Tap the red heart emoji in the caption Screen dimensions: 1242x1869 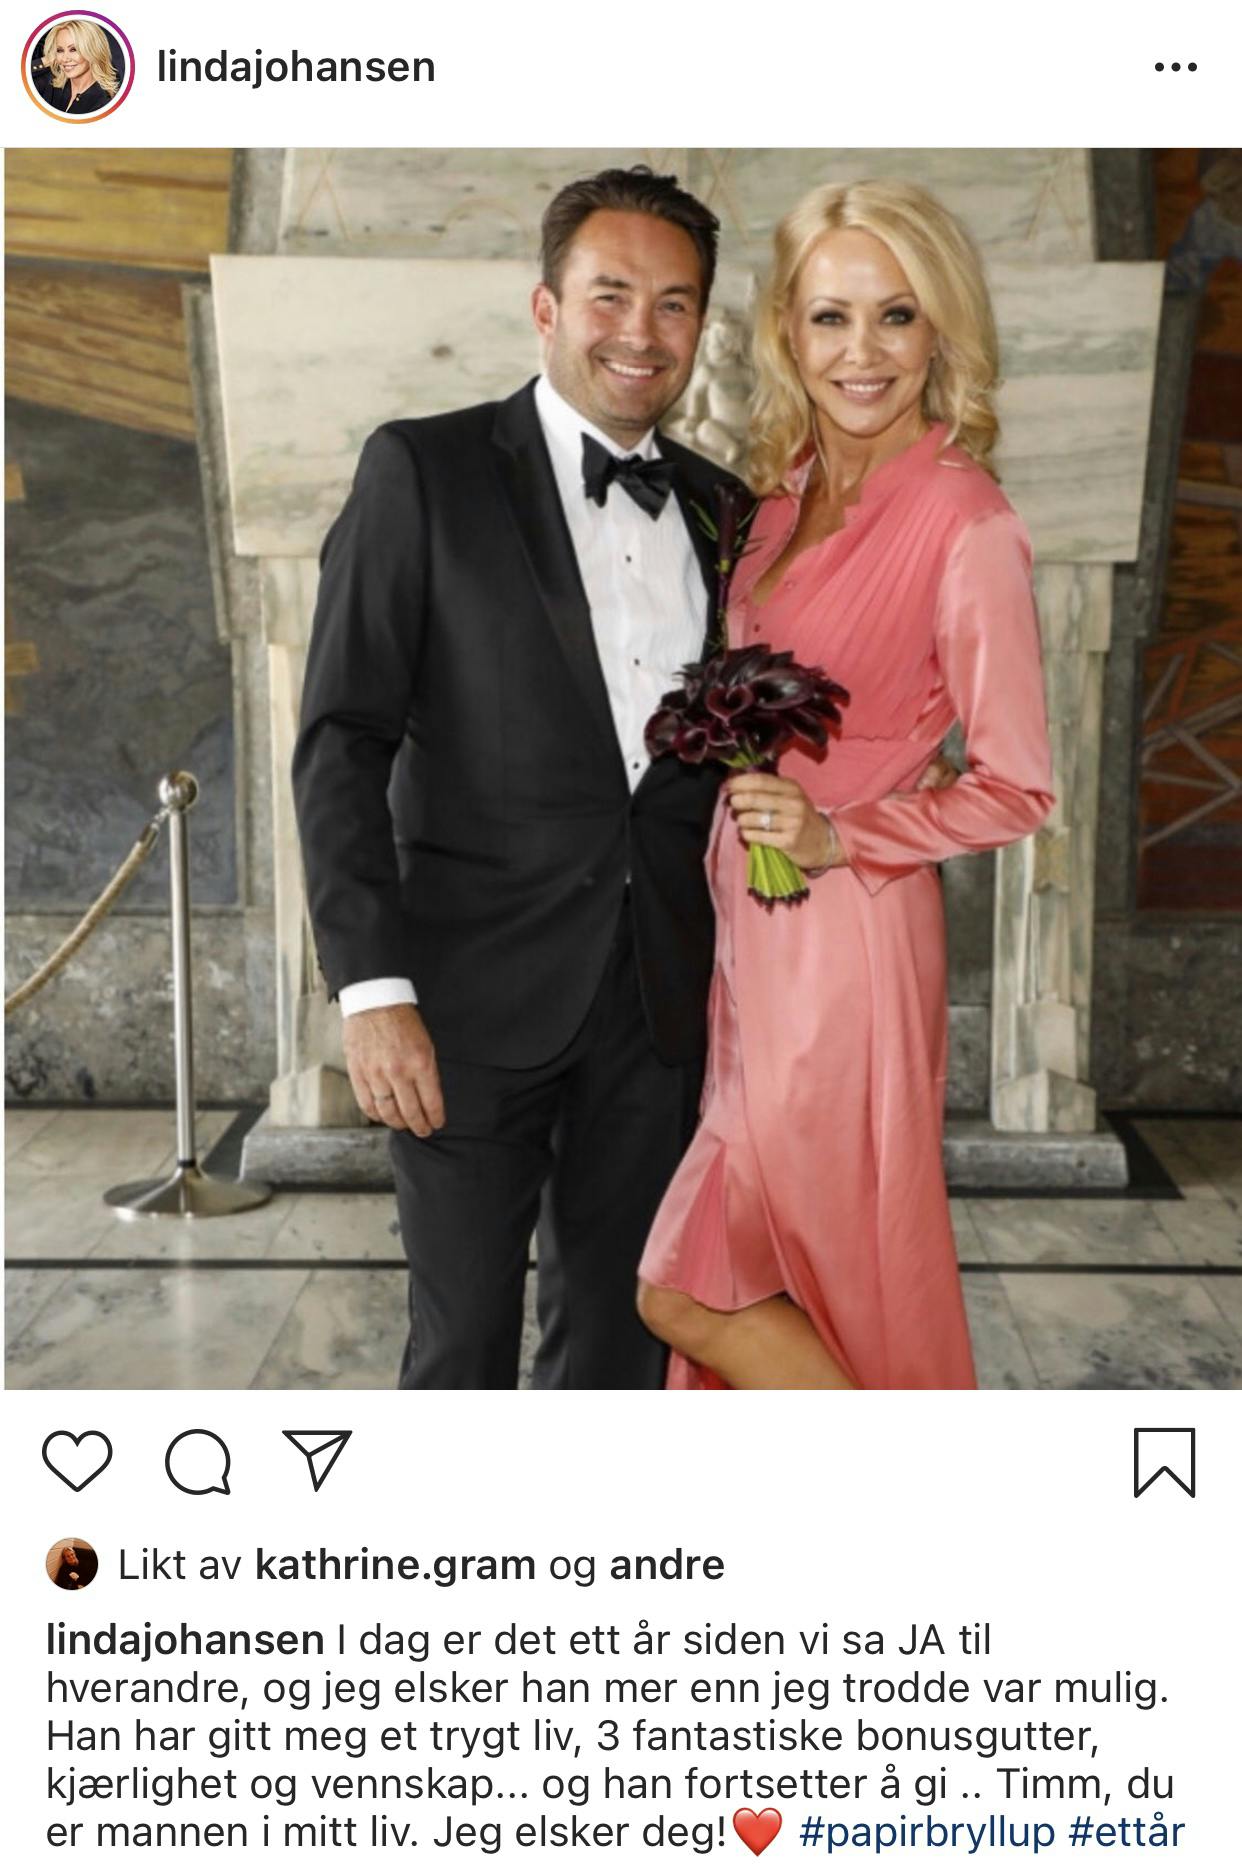coord(757,1833)
